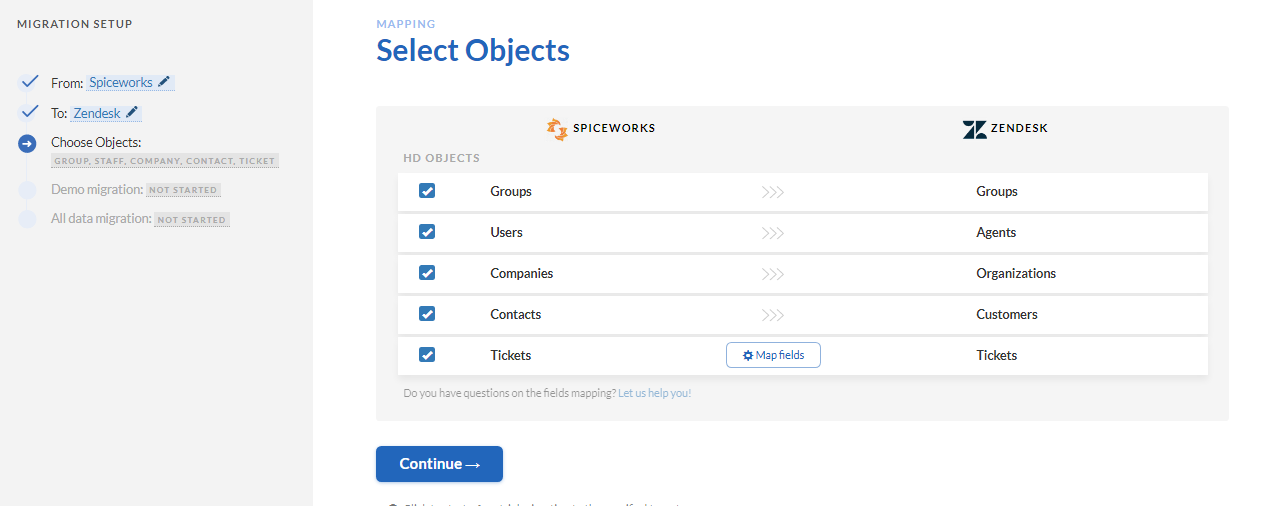Click the checkmark icon beside To step
This screenshot has height=506, width=1277.
pyautogui.click(x=29, y=112)
